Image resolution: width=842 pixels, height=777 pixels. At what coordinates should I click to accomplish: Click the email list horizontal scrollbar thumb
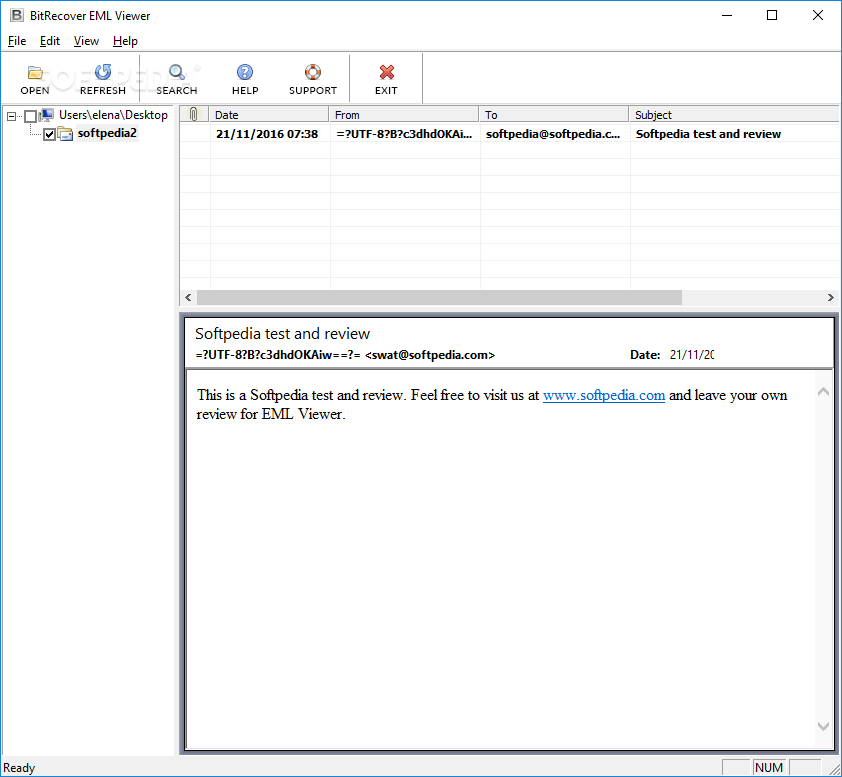(x=439, y=297)
